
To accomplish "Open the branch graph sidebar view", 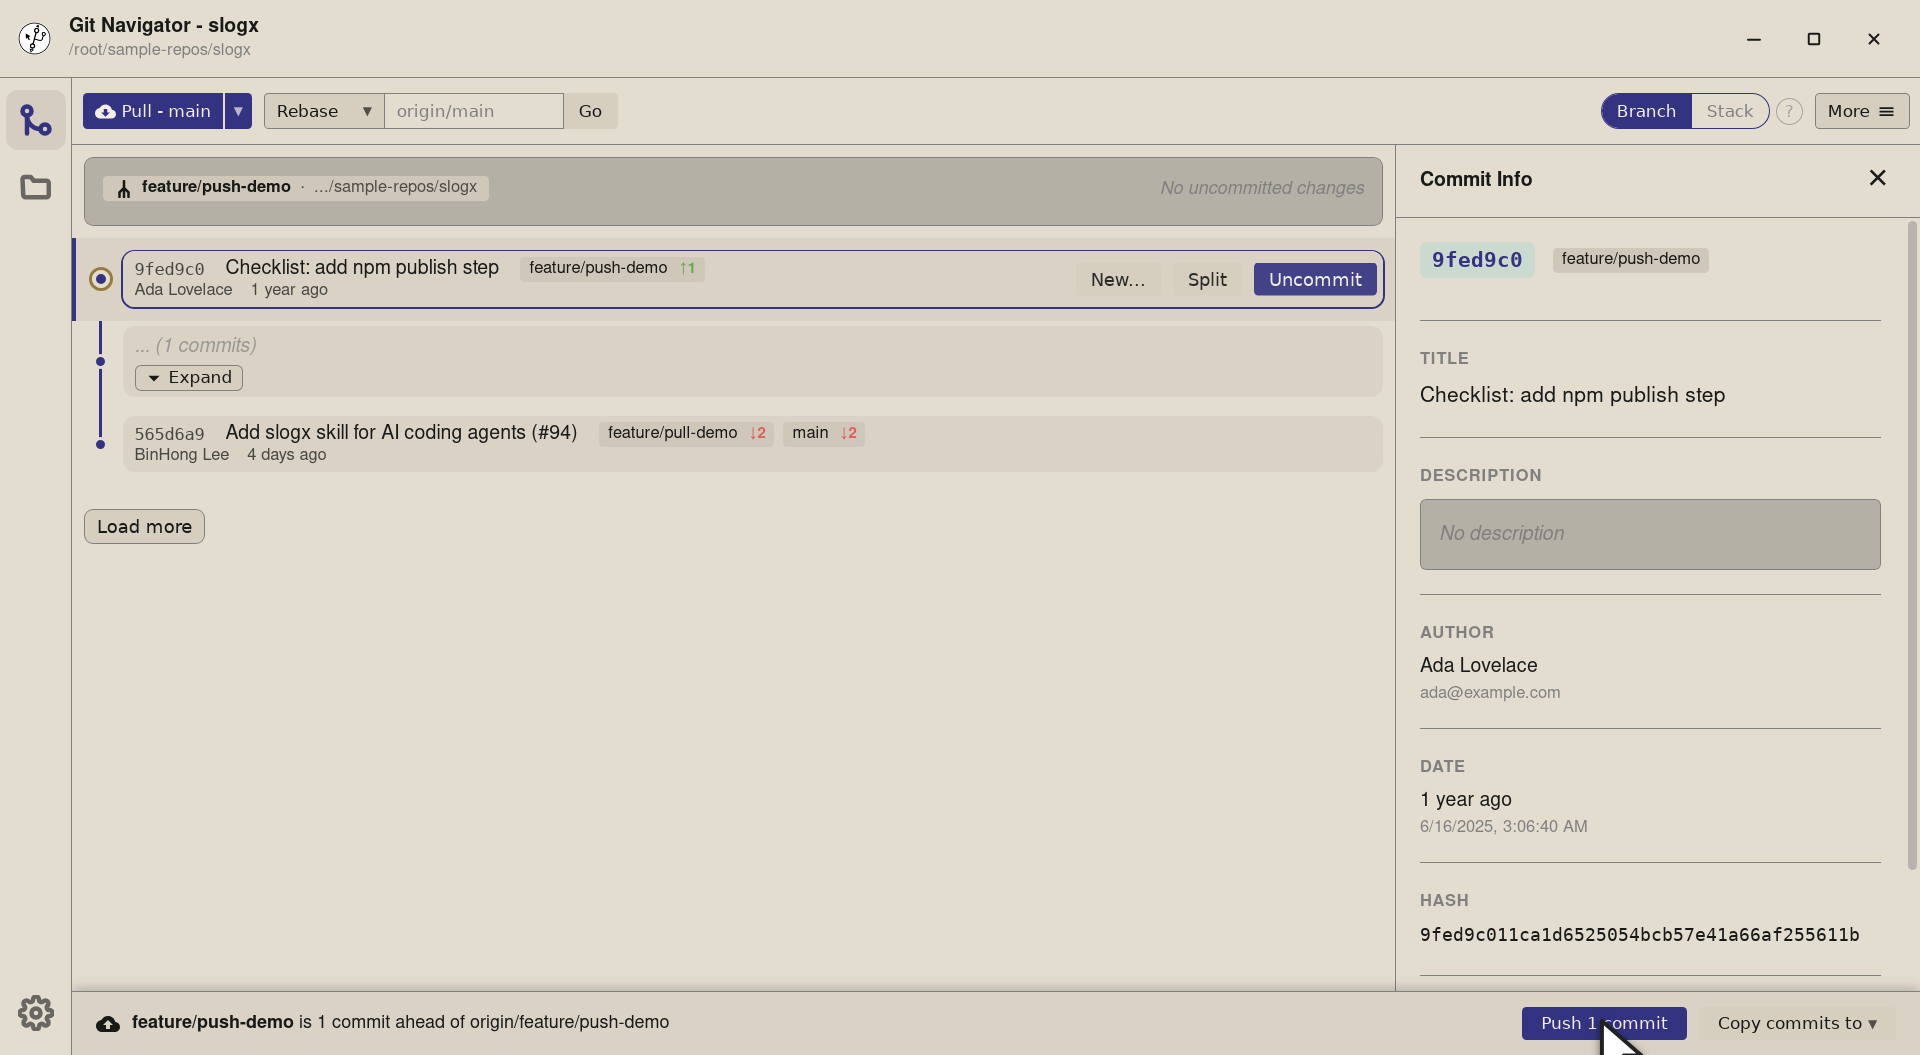I will point(36,120).
